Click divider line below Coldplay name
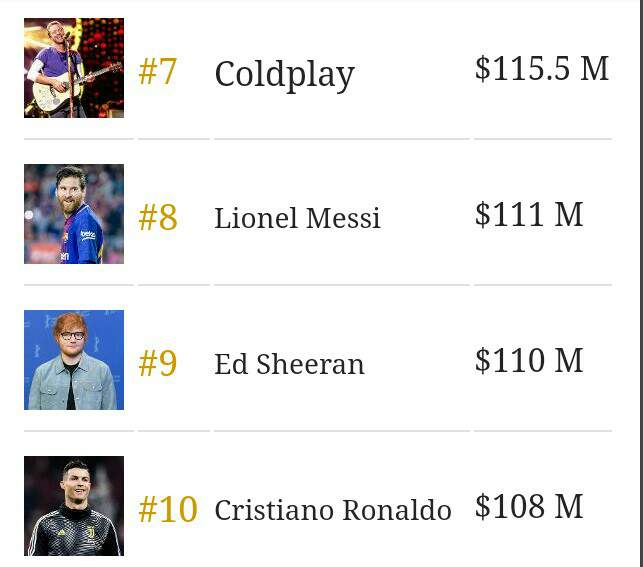 pyautogui.click(x=341, y=139)
